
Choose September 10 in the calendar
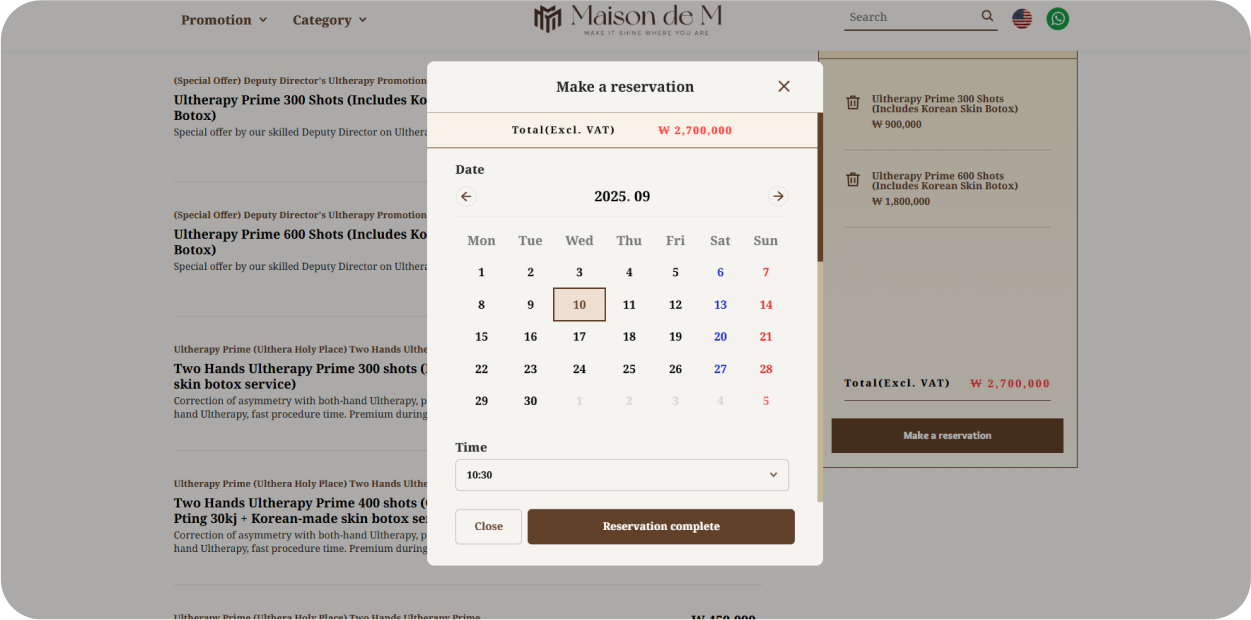pyautogui.click(x=579, y=305)
